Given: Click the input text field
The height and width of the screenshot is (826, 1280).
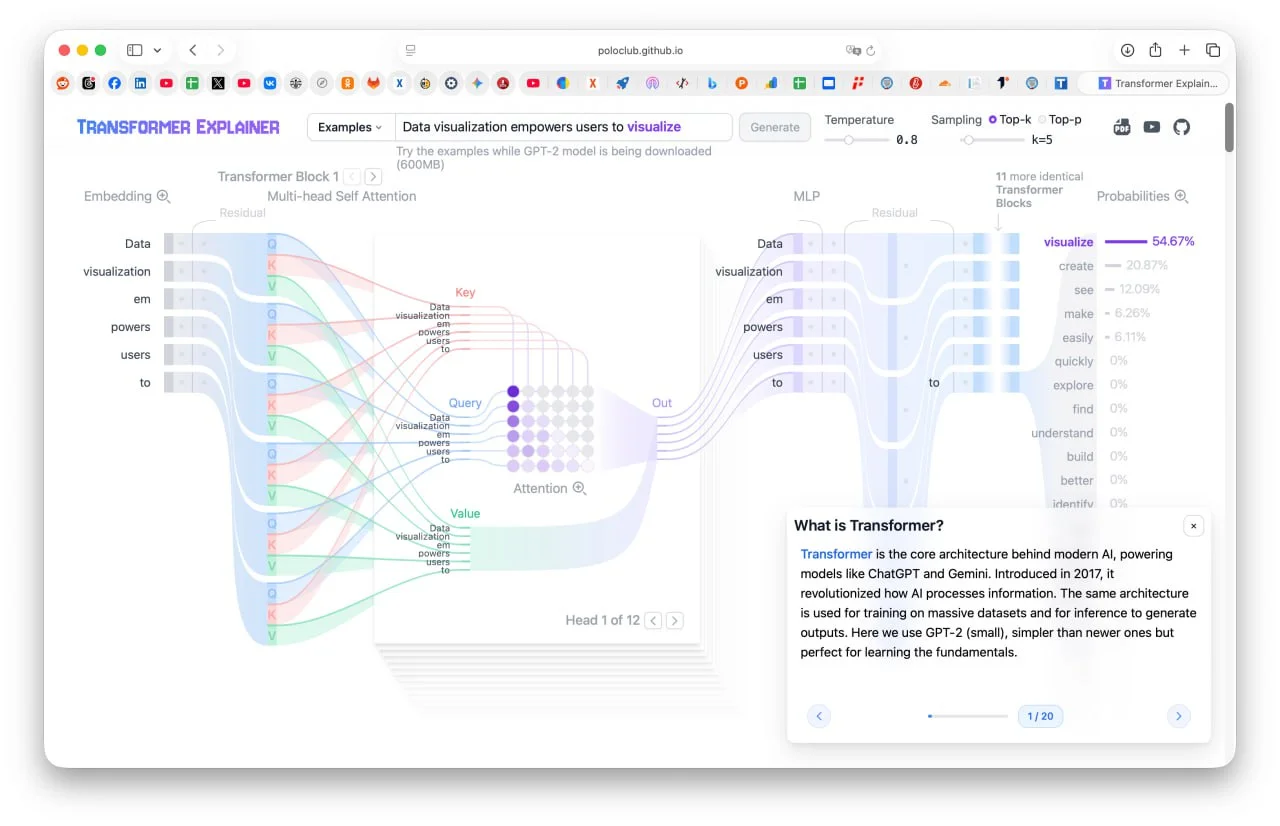Looking at the screenshot, I should [565, 127].
